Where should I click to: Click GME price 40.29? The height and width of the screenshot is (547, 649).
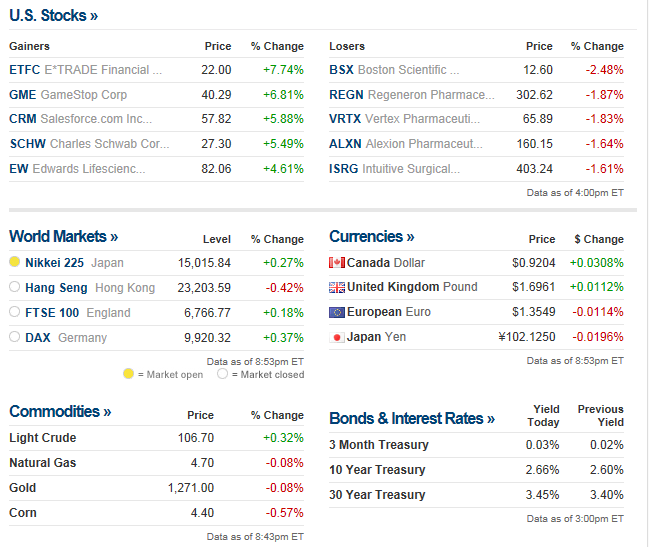[x=216, y=95]
